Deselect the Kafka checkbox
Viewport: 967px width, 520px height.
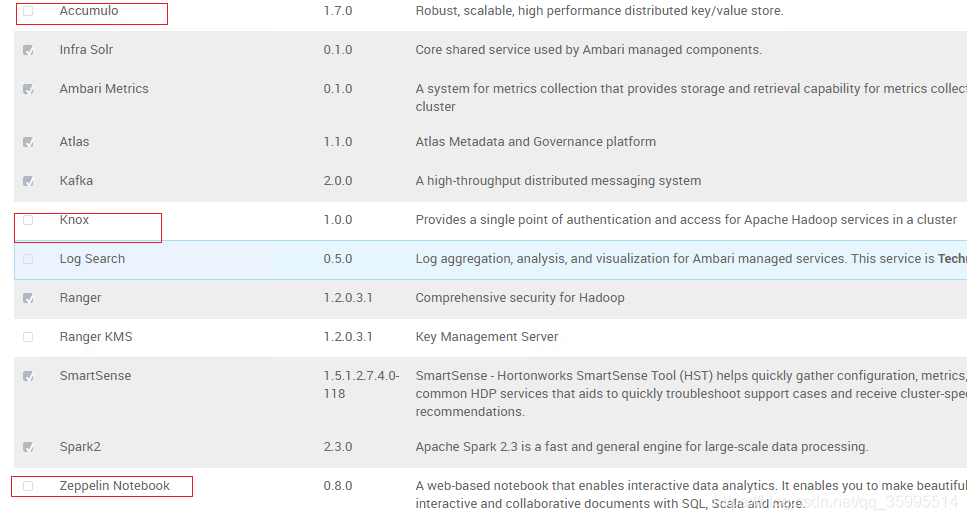tap(28, 181)
